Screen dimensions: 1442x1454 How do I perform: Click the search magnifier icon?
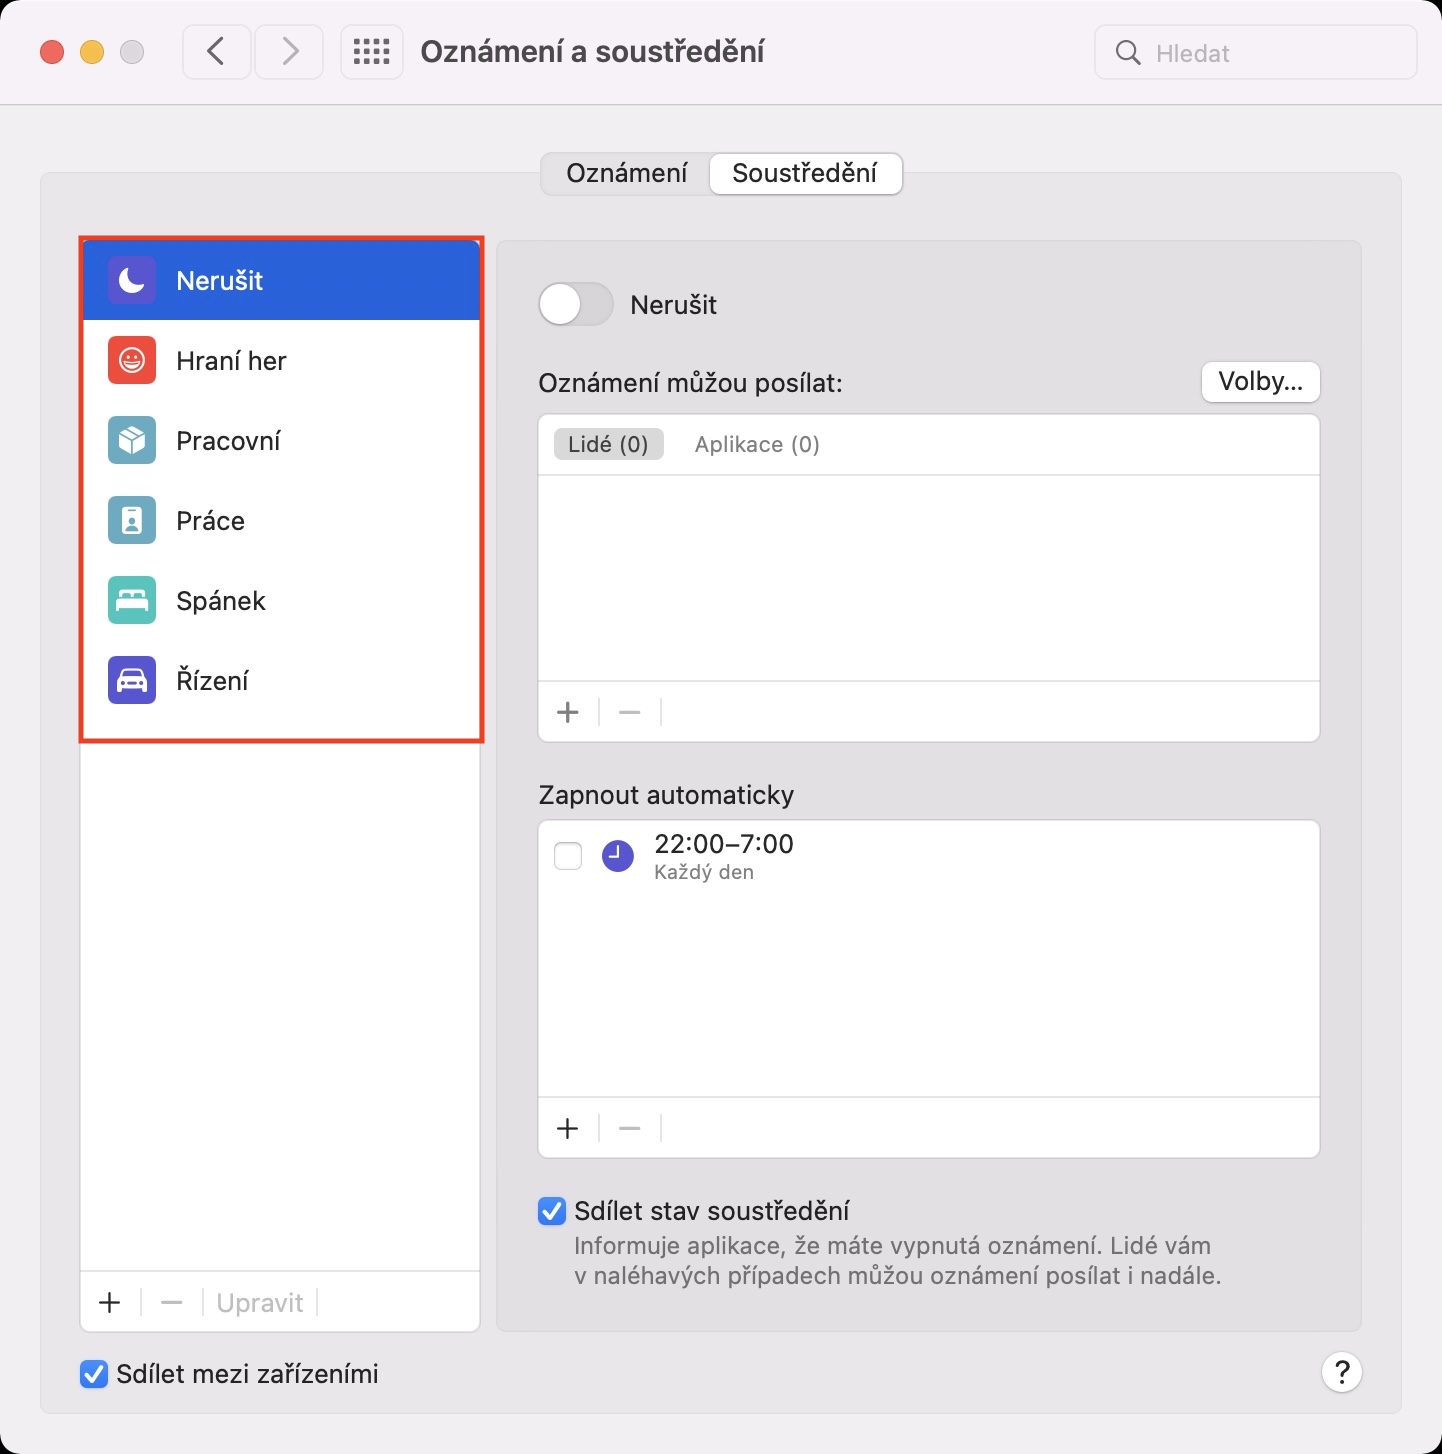tap(1128, 53)
